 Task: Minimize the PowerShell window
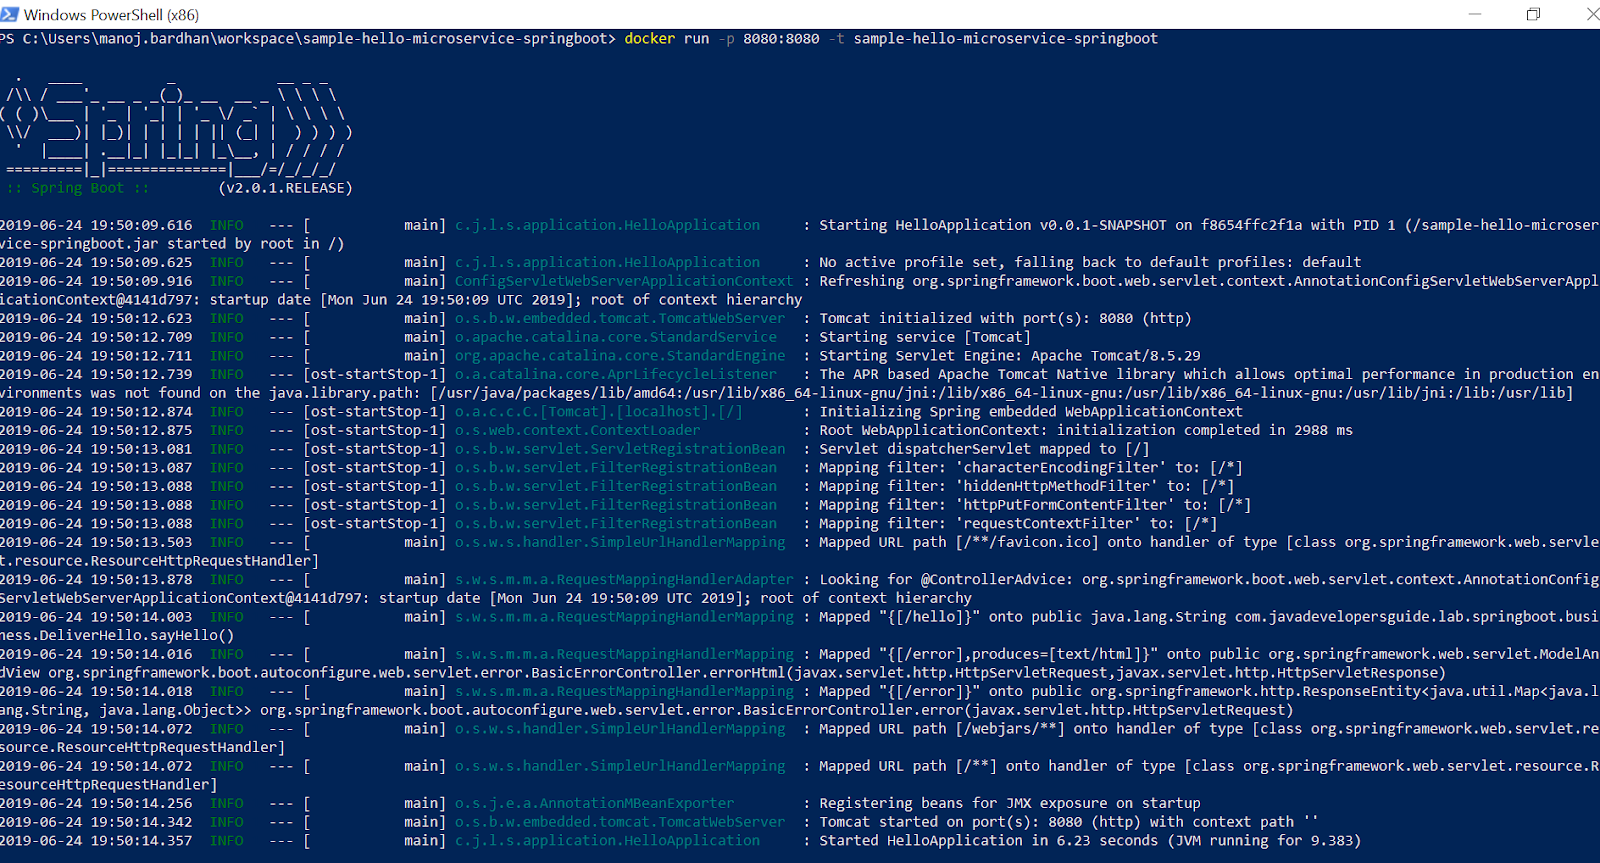(x=1474, y=14)
